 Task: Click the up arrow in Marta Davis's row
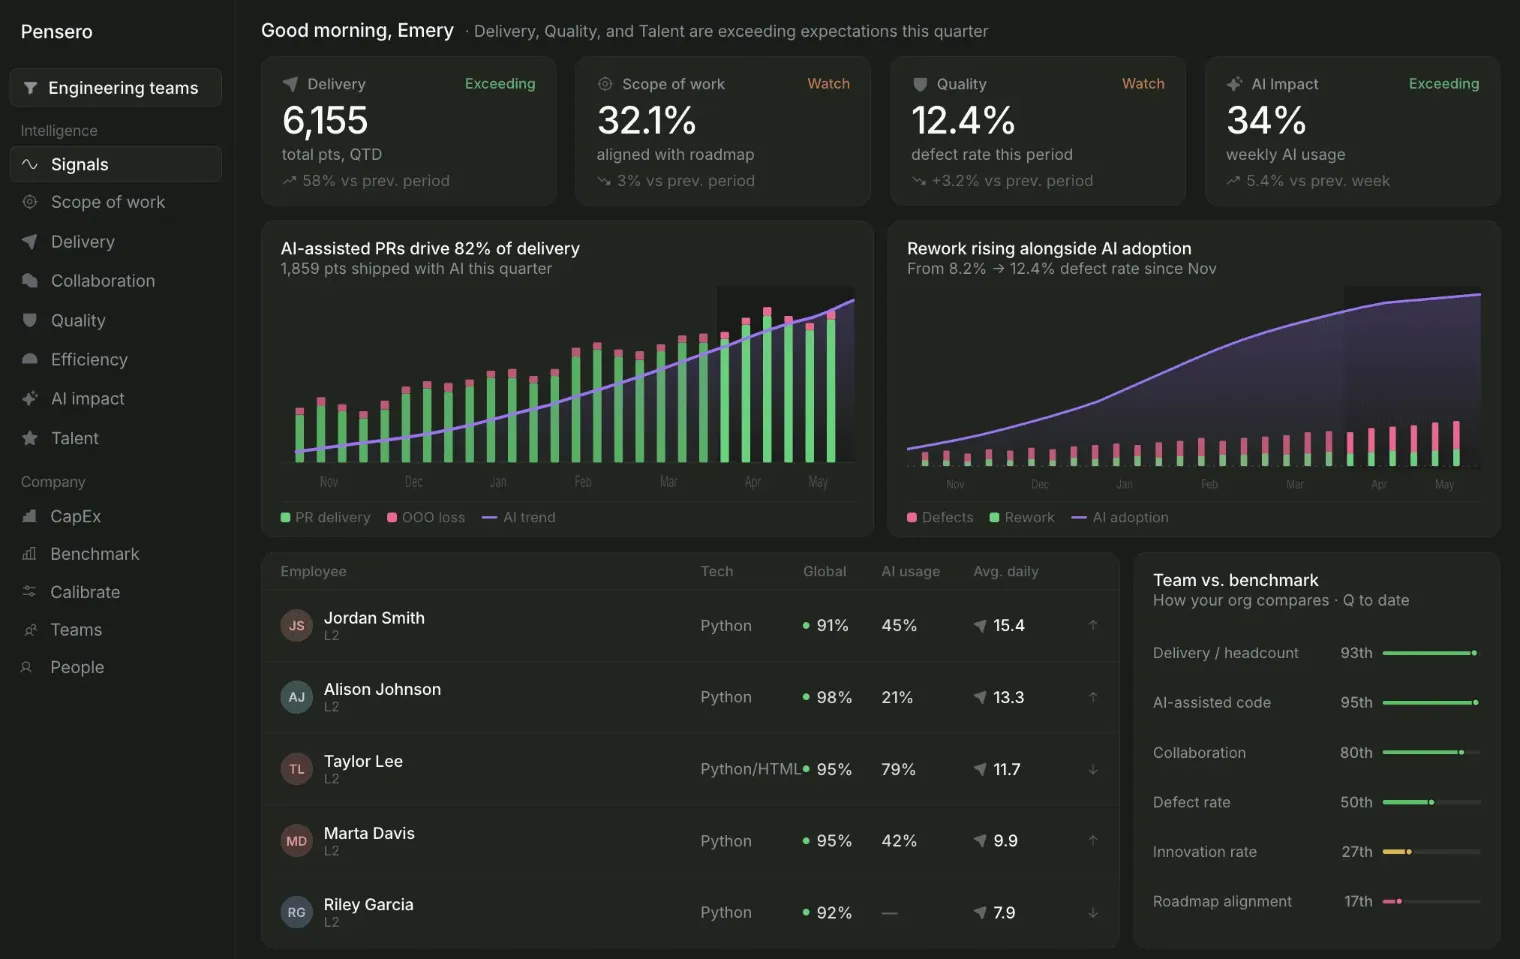(1093, 841)
